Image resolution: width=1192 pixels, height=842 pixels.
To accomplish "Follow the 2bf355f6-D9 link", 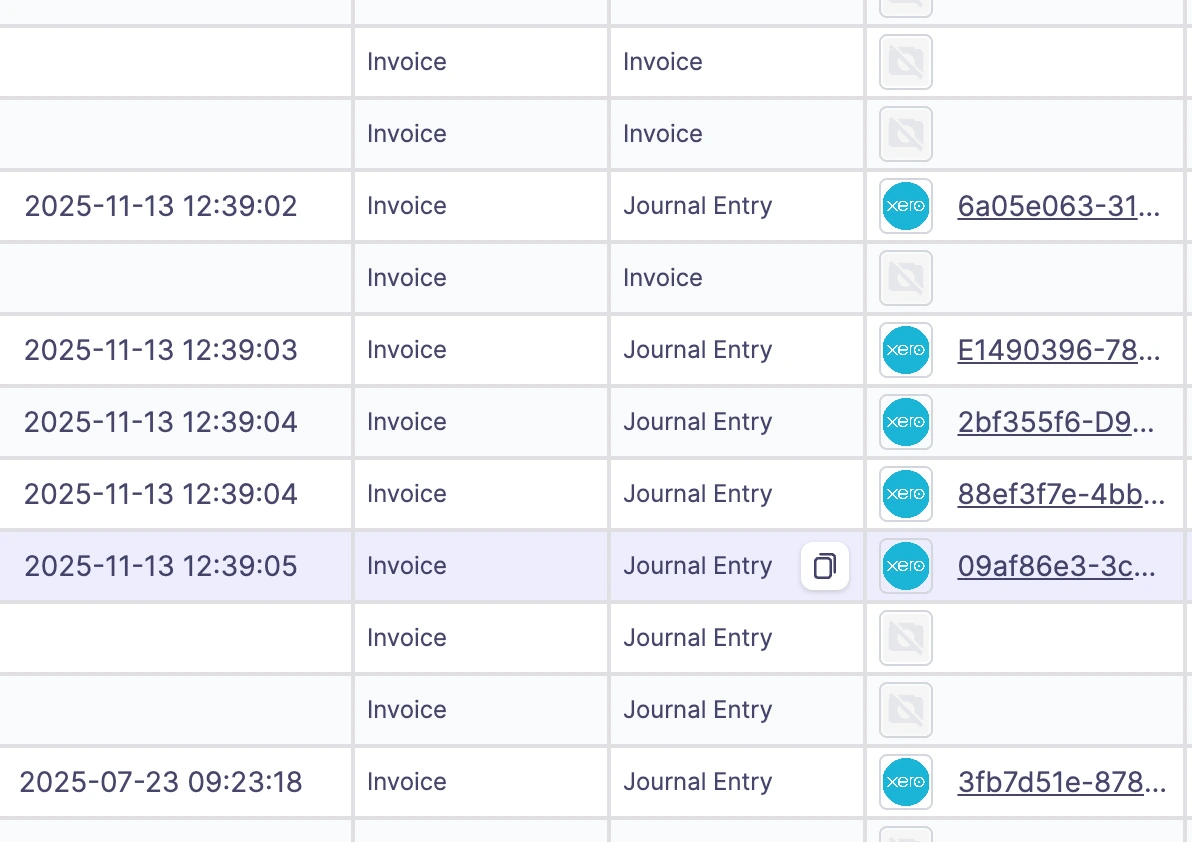I will click(1060, 422).
